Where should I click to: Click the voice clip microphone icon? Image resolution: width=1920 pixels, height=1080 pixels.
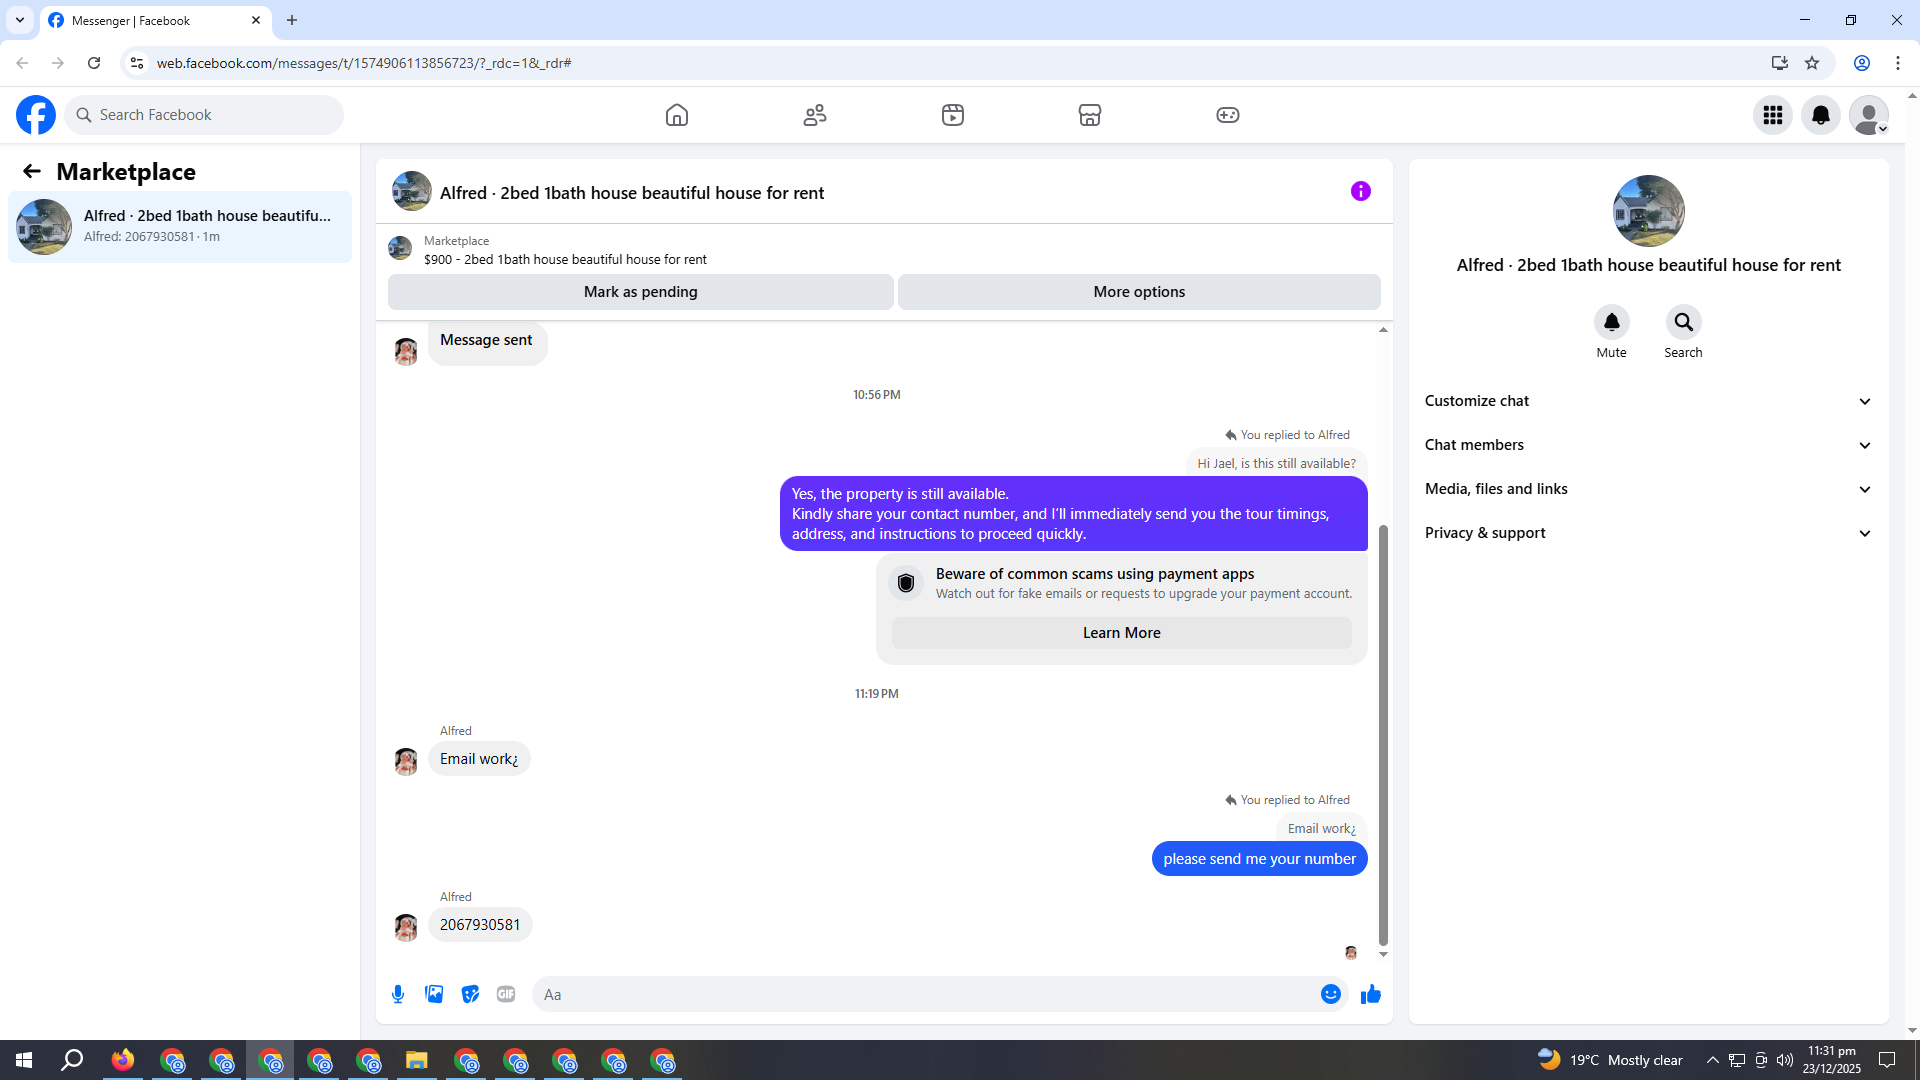point(398,994)
